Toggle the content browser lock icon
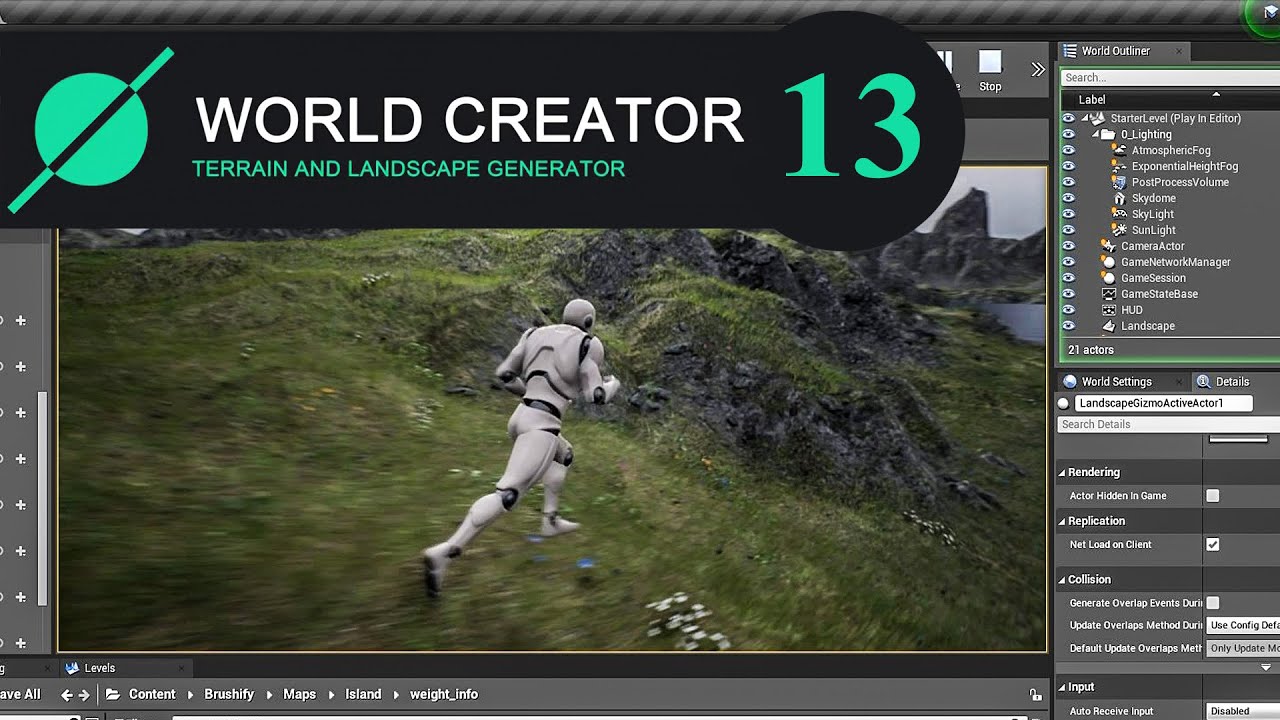 coord(1035,695)
